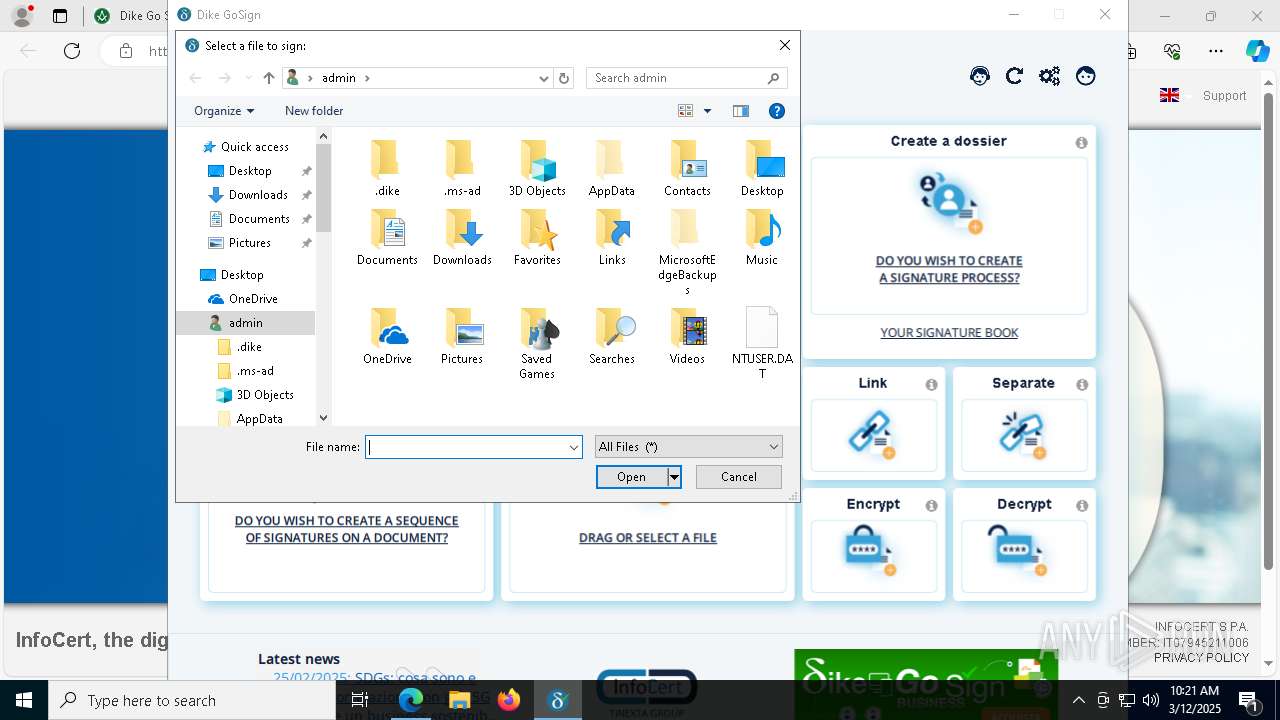The width and height of the screenshot is (1280, 720).
Task: Select the Music folder
Action: (x=762, y=237)
